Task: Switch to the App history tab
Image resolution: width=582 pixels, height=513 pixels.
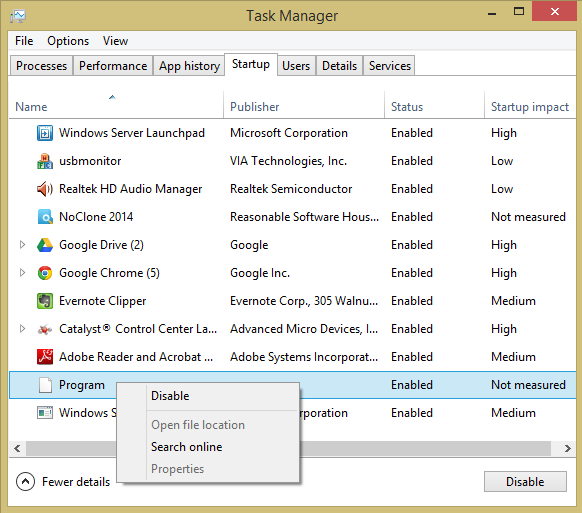Action: tap(189, 66)
